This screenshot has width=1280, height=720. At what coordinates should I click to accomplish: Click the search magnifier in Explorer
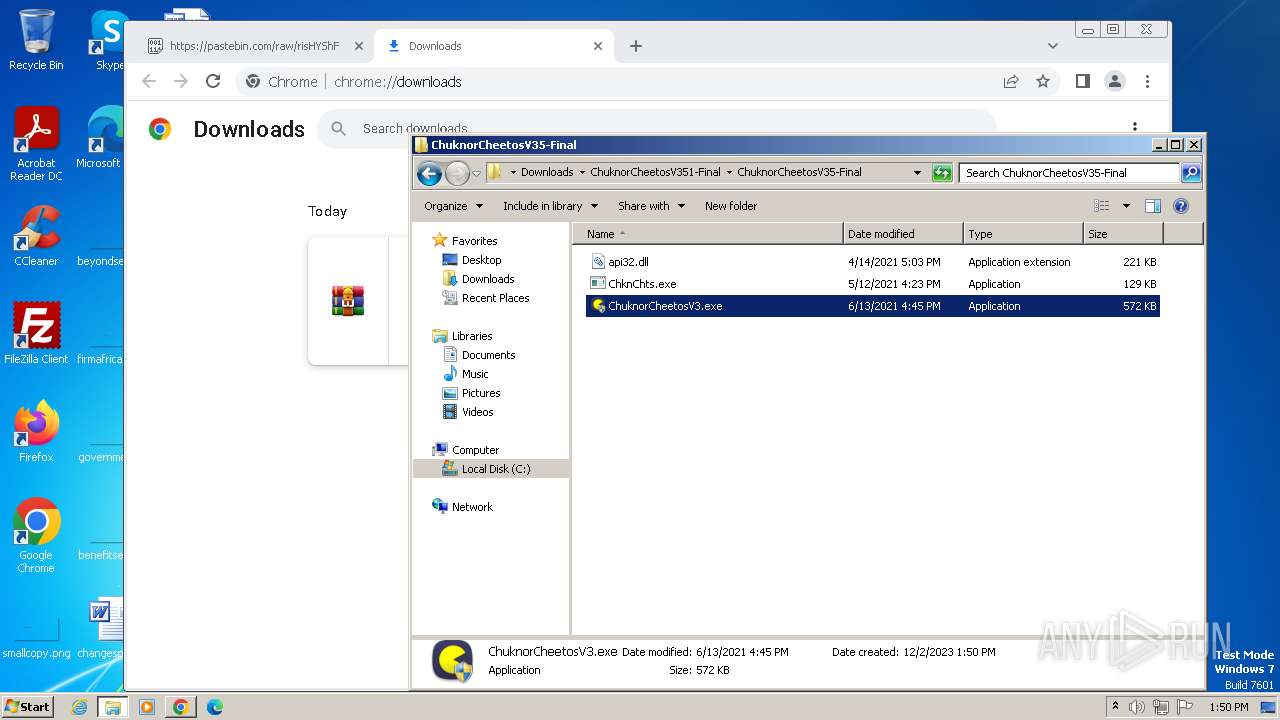point(1190,173)
